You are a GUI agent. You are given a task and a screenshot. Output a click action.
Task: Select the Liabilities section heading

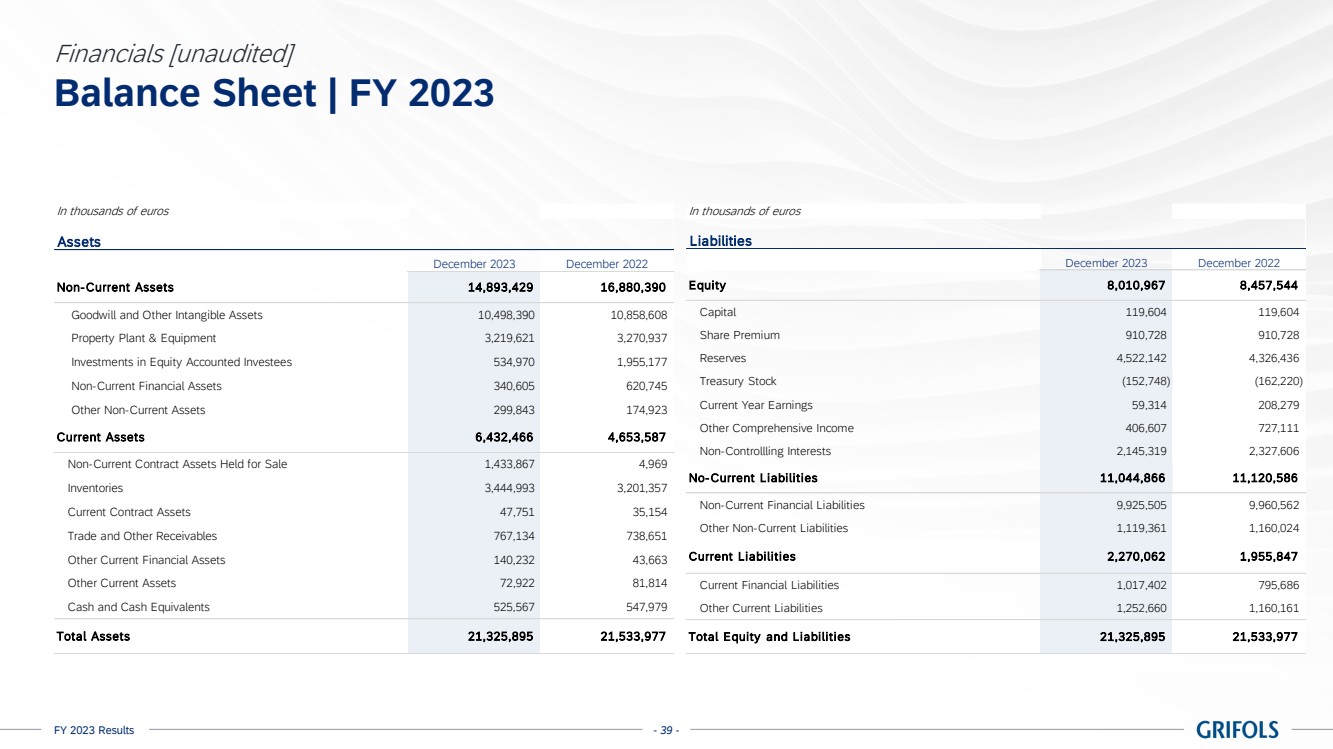[x=720, y=241]
